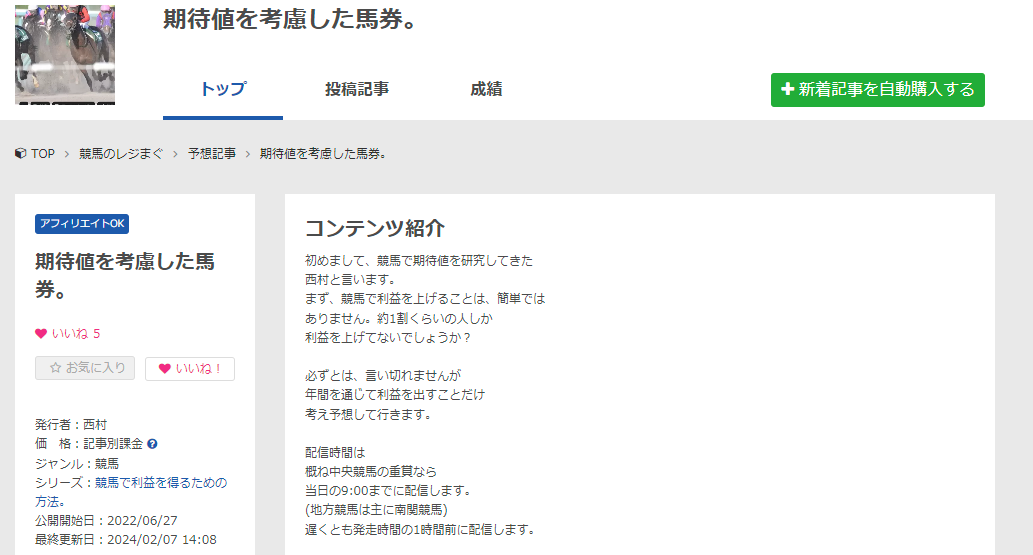Click the green 新着記事を自動購入する button

tap(877, 90)
